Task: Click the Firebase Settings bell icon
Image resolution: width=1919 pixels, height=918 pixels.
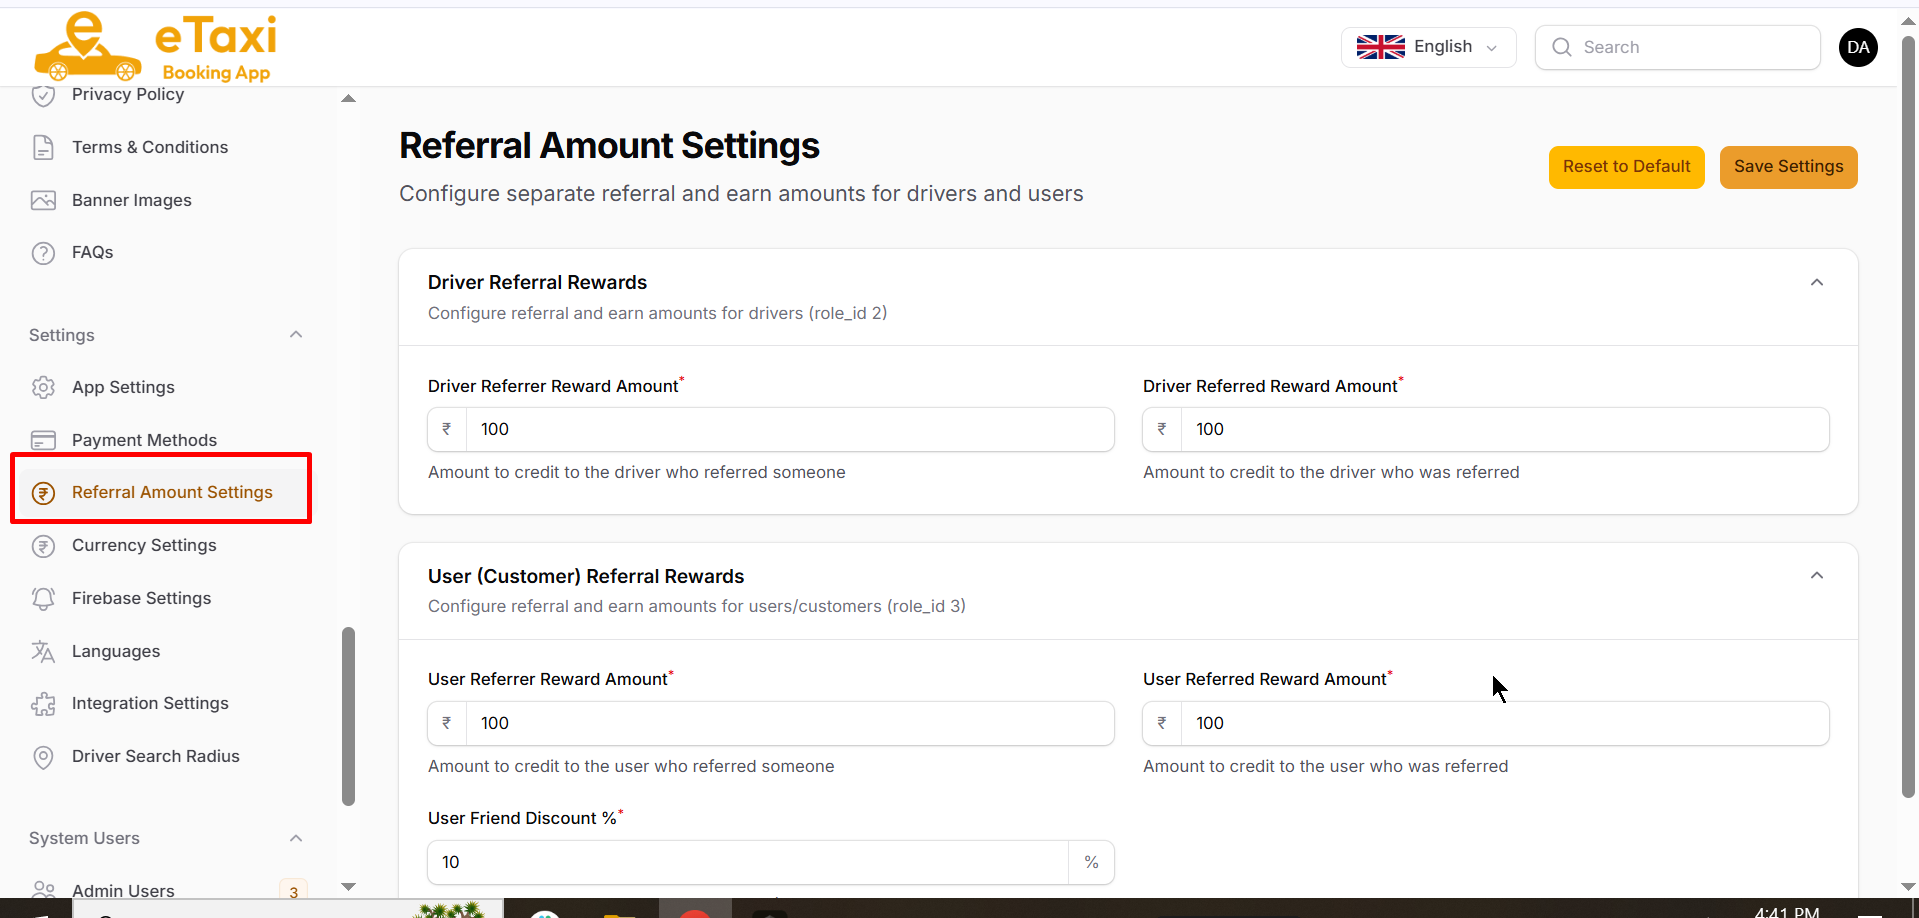Action: [43, 598]
